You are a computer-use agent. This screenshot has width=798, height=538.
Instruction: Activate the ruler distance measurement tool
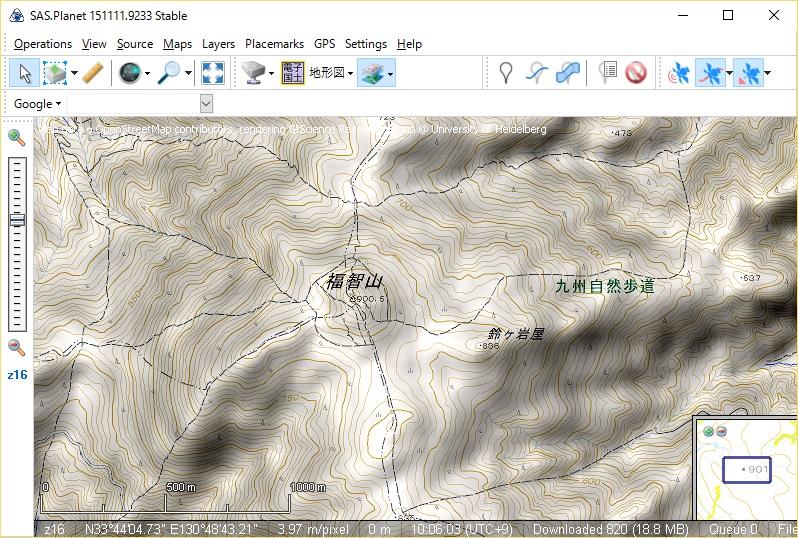click(x=93, y=73)
